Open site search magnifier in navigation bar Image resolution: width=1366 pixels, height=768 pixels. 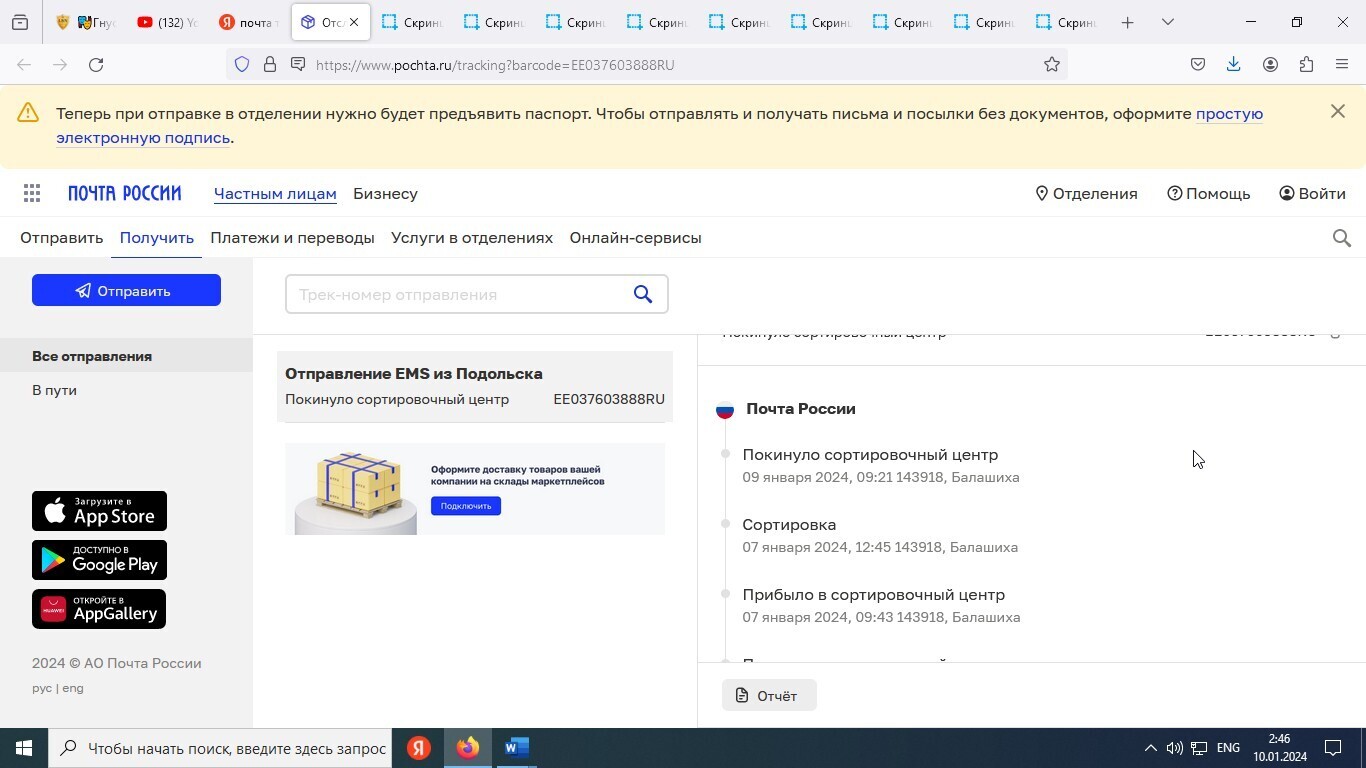coord(1342,238)
